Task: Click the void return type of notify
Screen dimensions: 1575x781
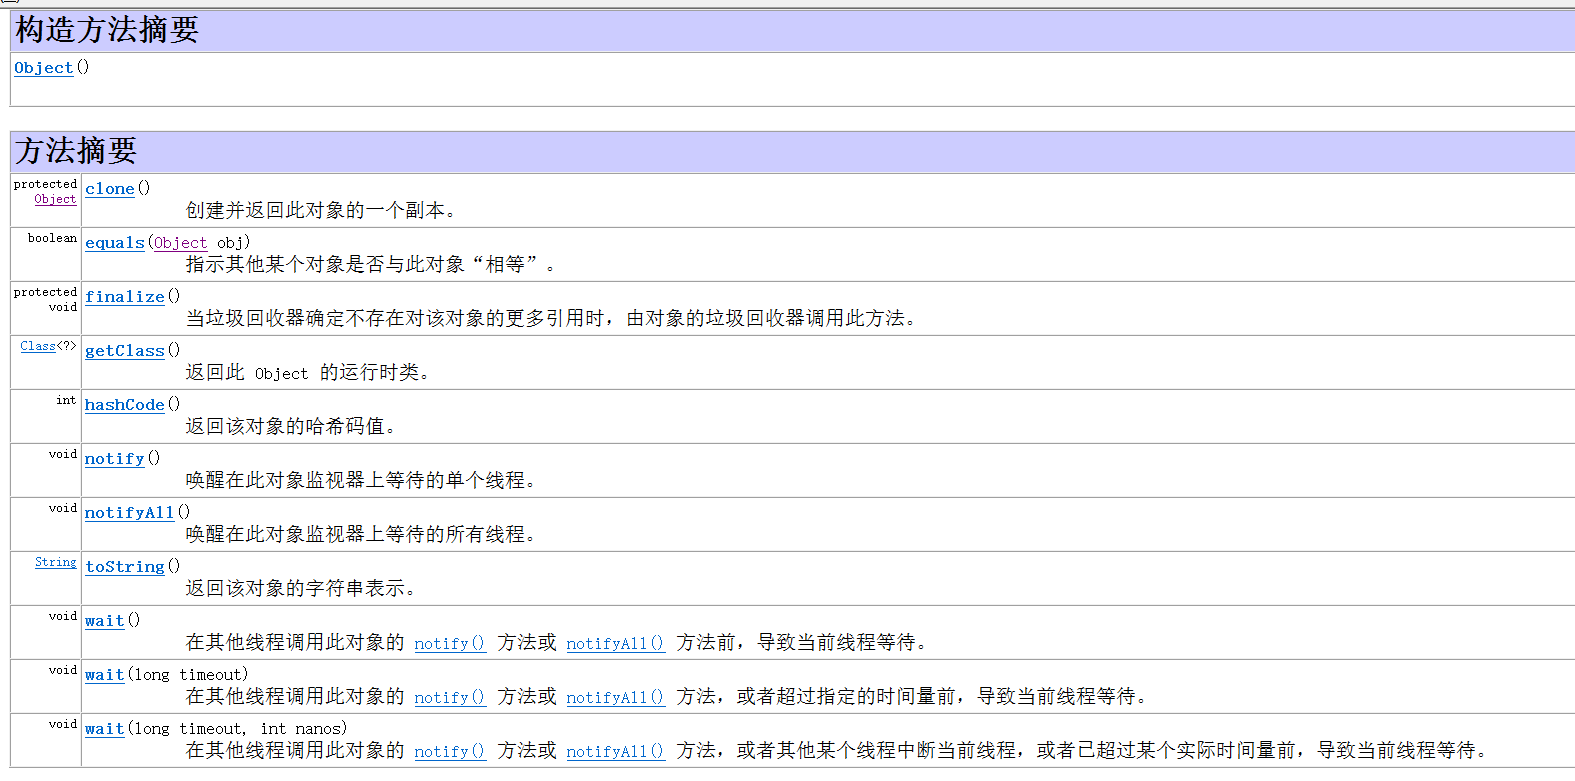Action: (x=62, y=454)
